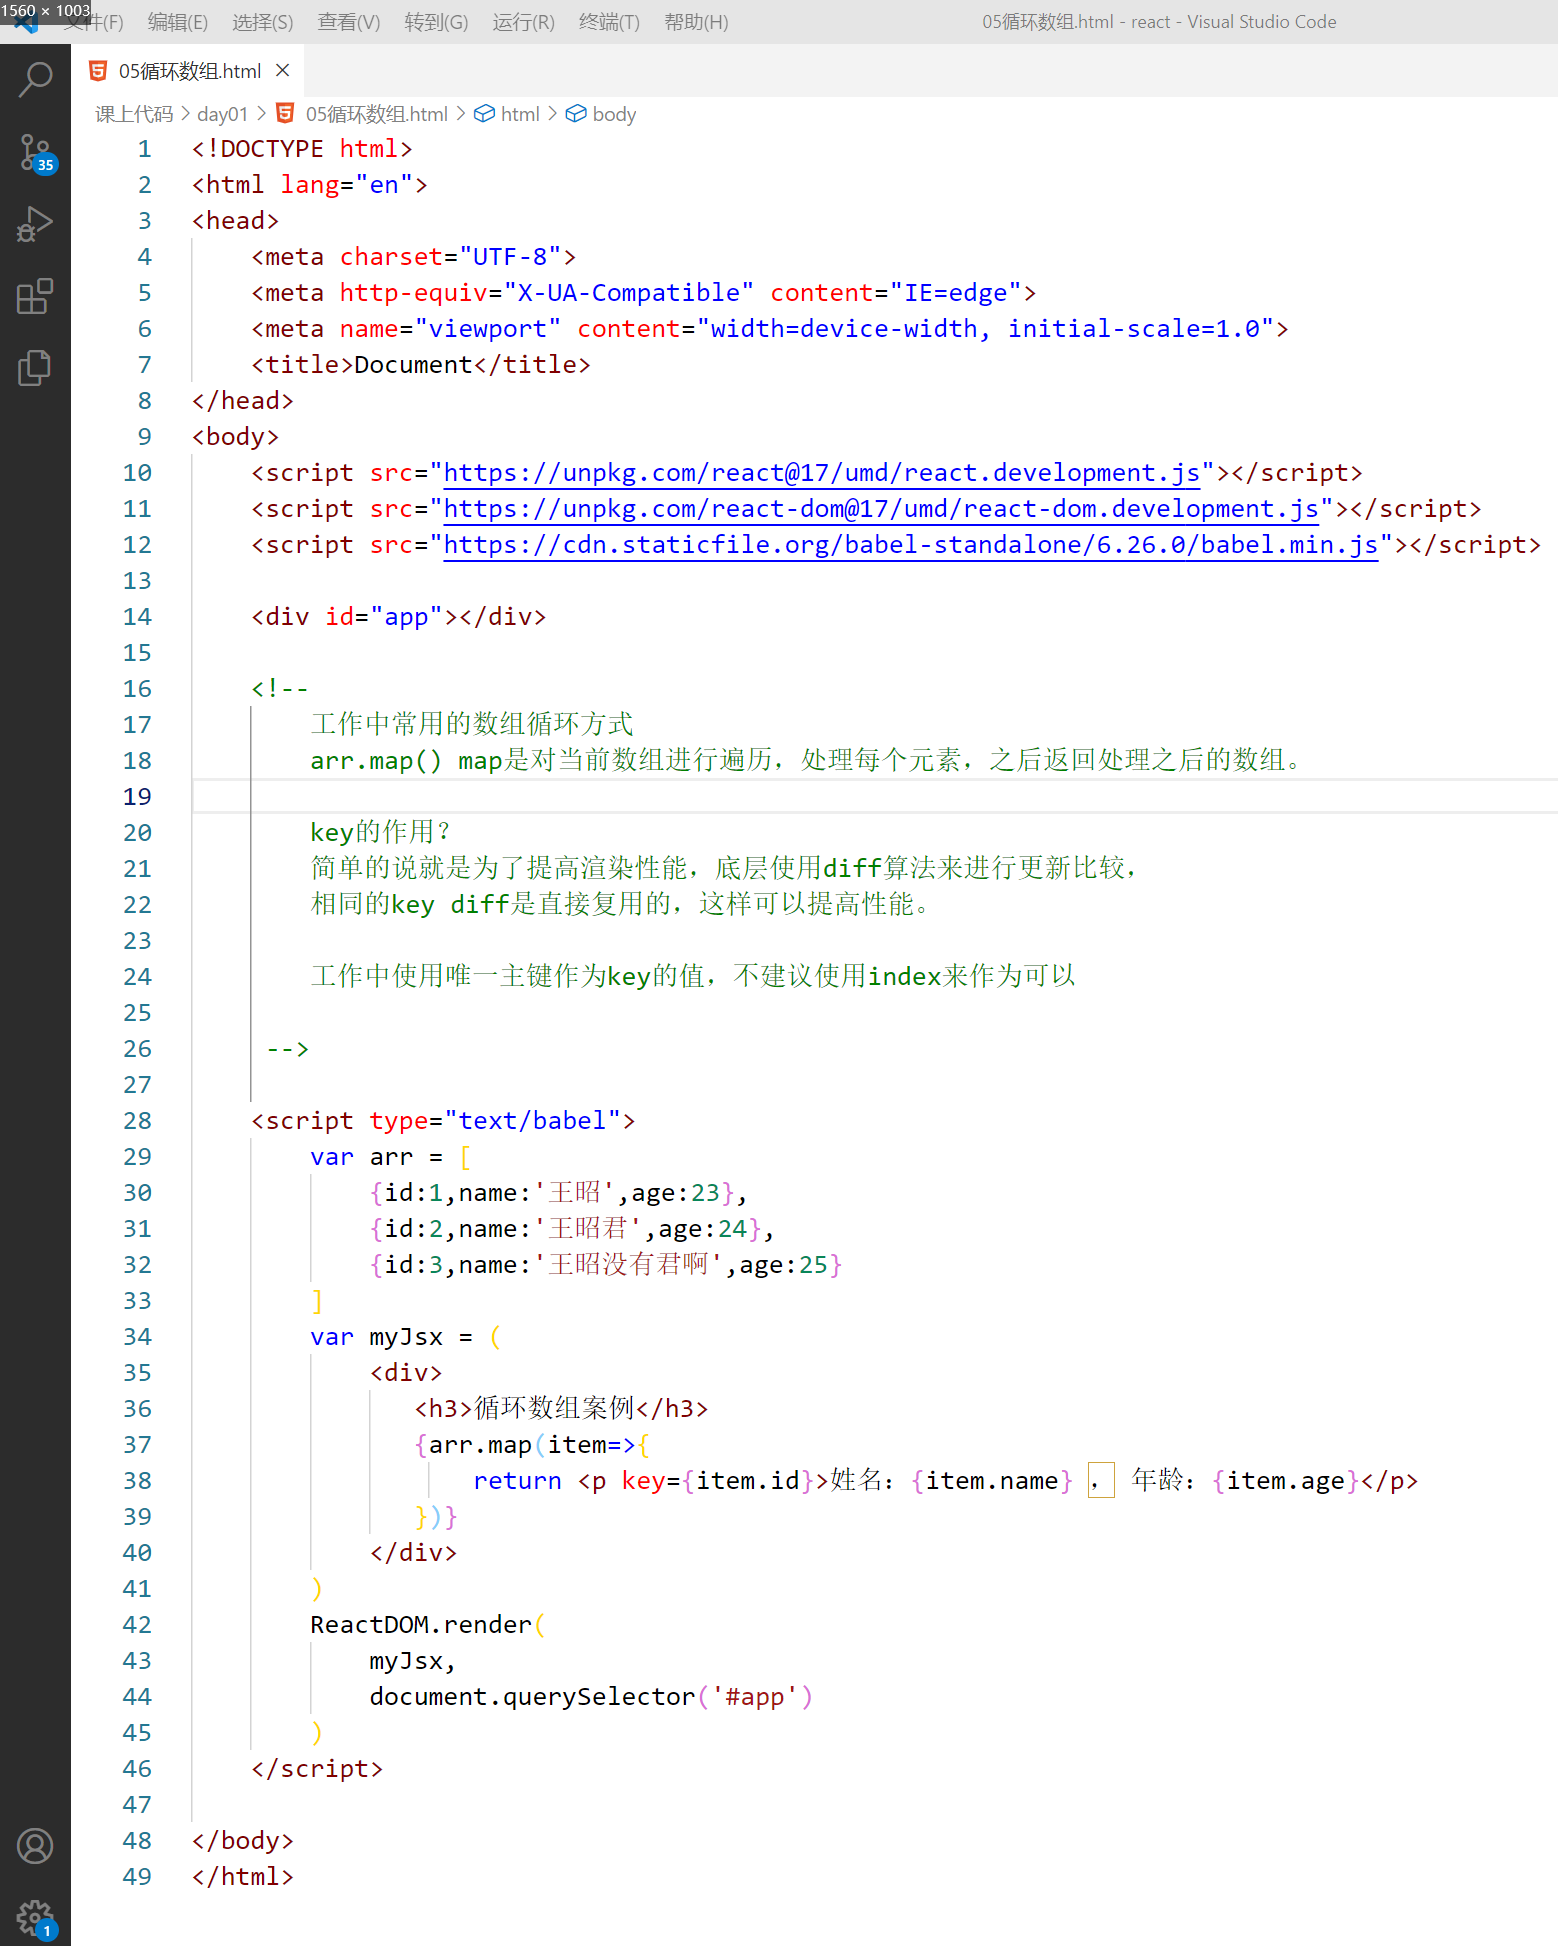Follow the babel.min.js staticfile link

[x=911, y=545]
